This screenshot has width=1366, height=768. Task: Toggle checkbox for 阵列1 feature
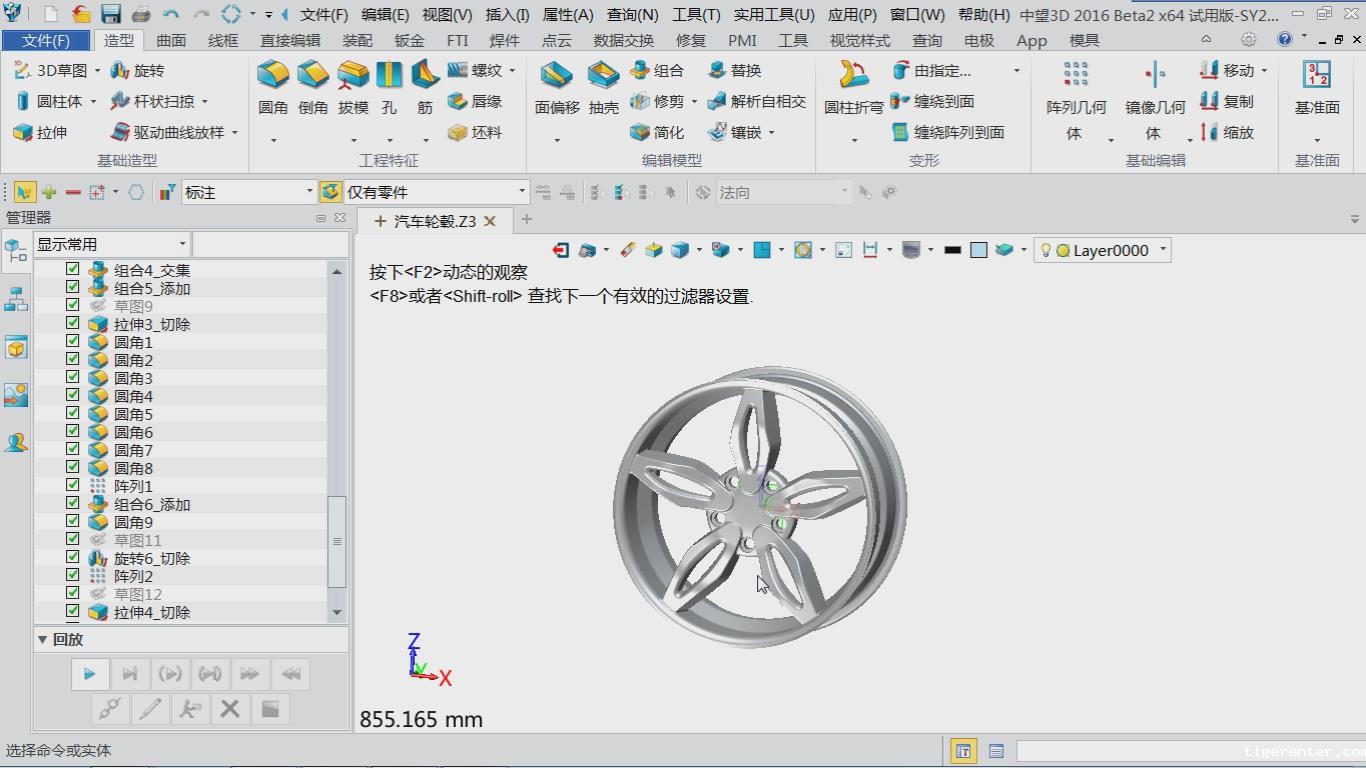click(x=72, y=486)
